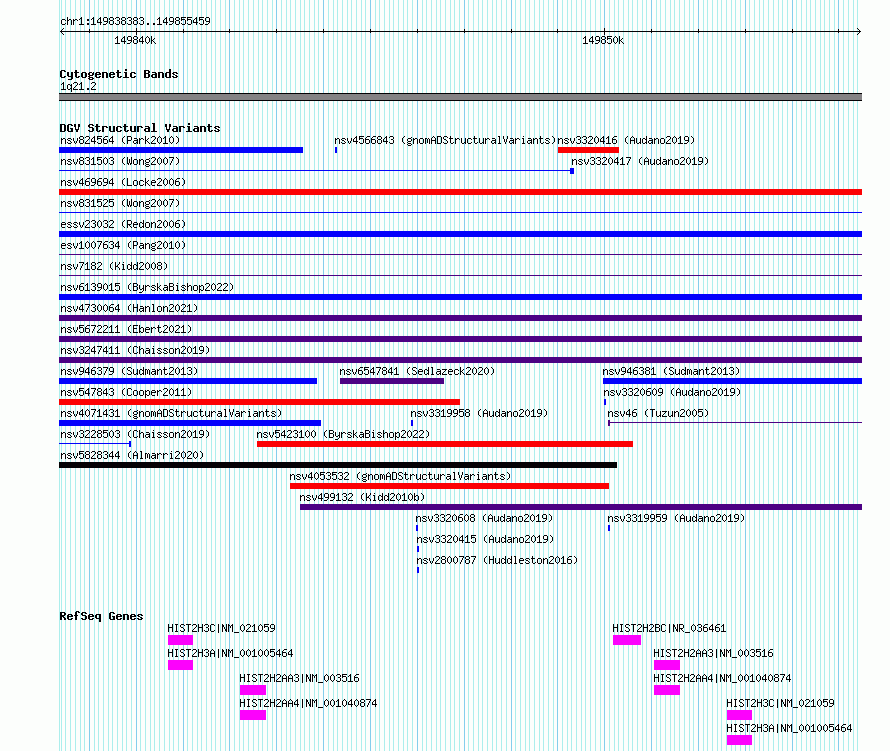Viewport: 890px width, 751px height.
Task: Open nsv547843 (Cooper2011) variant
Action: point(126,392)
